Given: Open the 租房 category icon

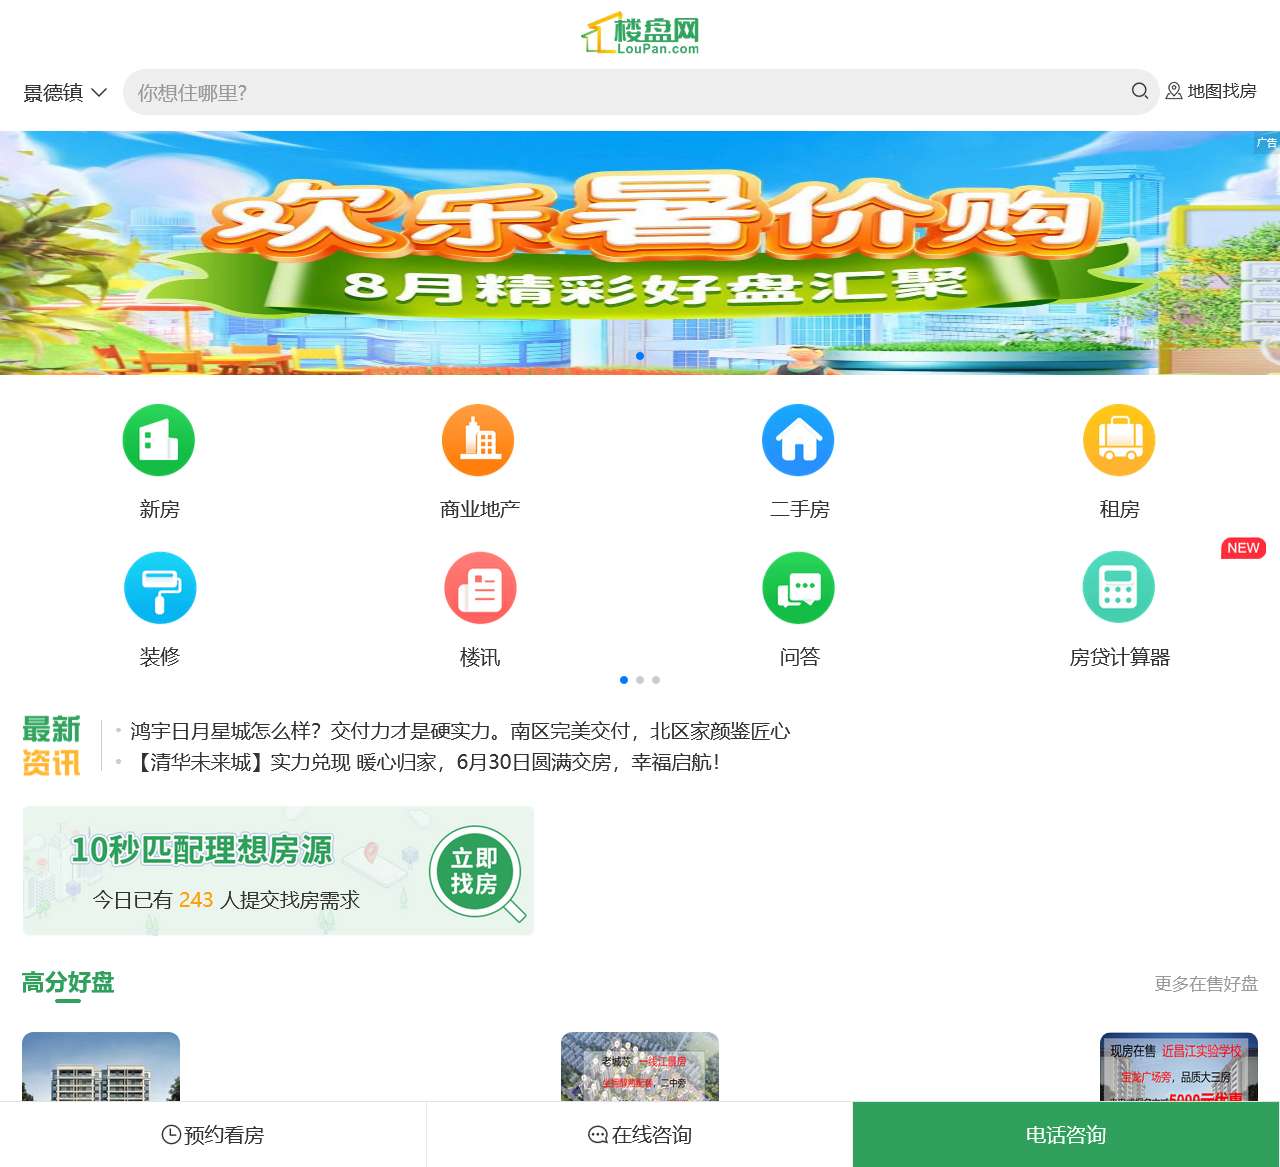Looking at the screenshot, I should tap(1119, 440).
